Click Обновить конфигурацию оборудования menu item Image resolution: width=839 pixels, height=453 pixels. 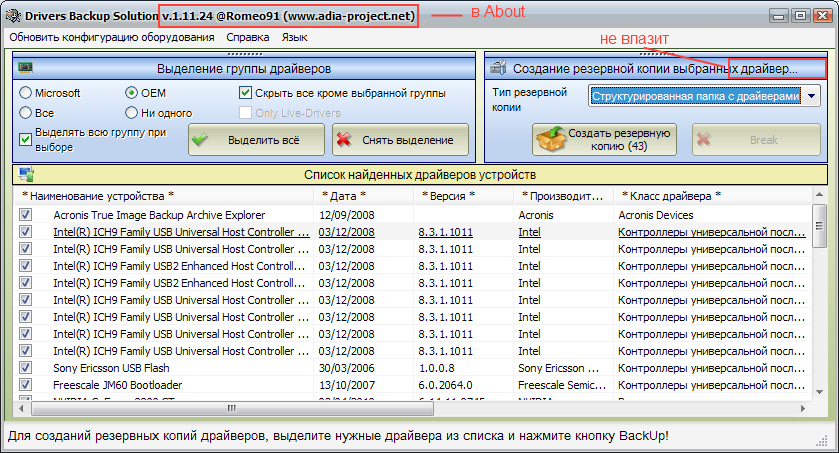click(112, 37)
